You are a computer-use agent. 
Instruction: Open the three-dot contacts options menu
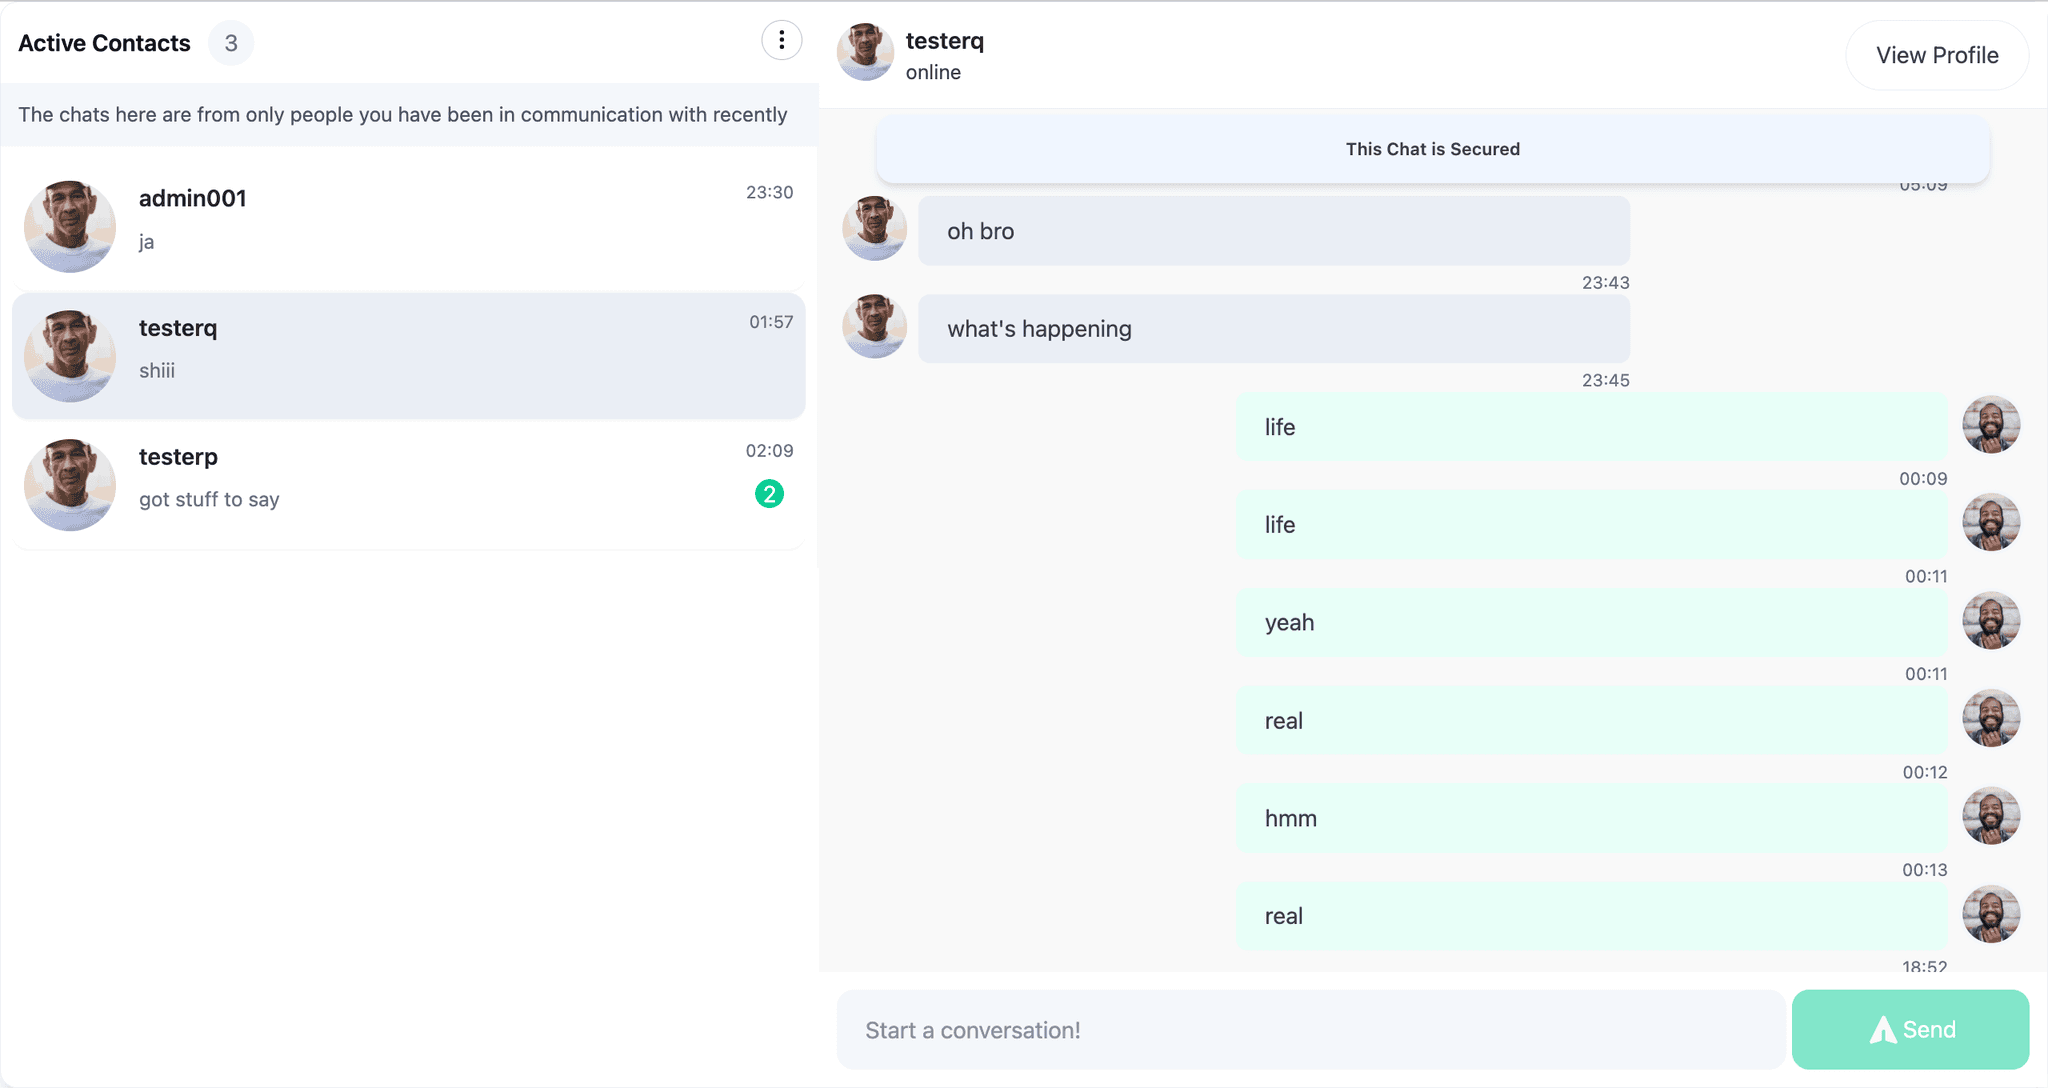[781, 41]
